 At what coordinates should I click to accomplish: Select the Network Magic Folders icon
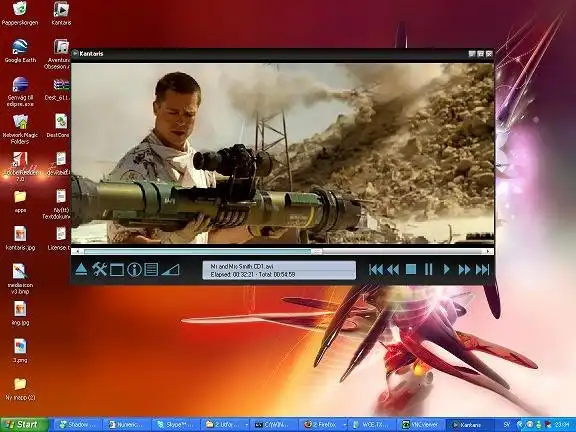[20, 129]
